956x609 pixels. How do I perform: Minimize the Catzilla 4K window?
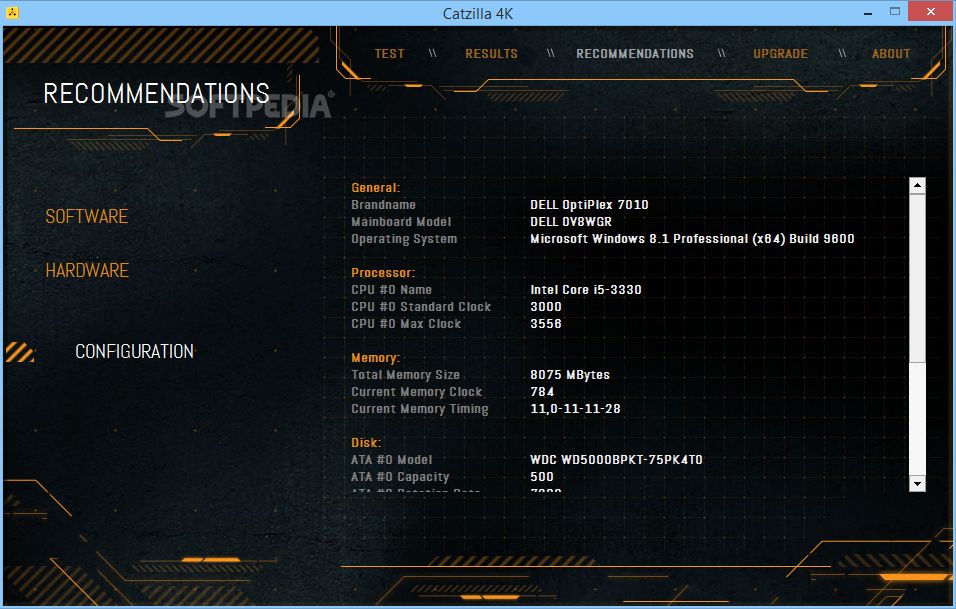(x=868, y=12)
